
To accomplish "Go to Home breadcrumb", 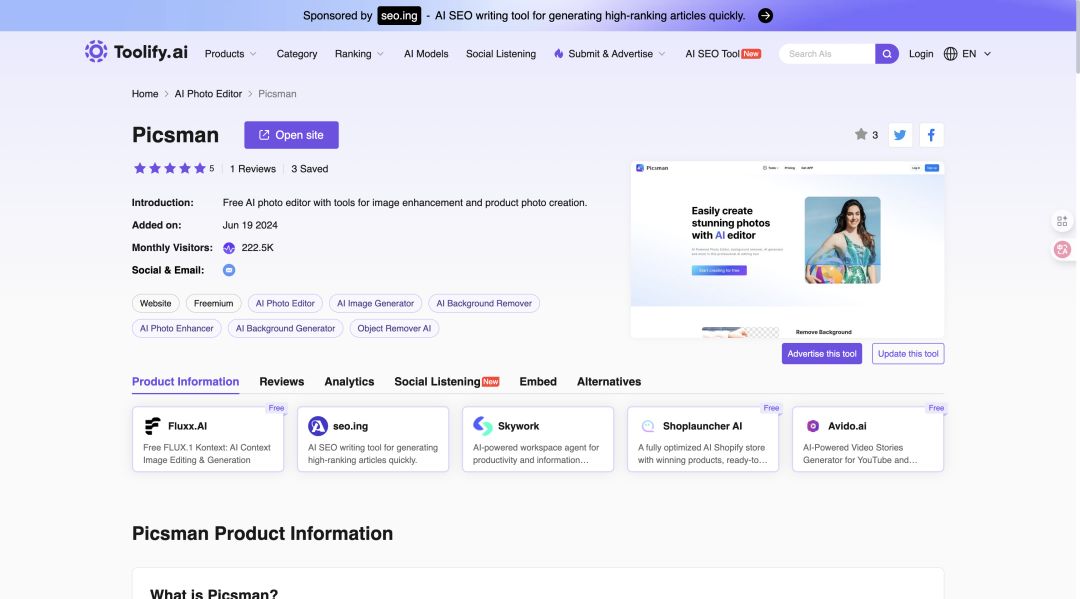I will [145, 94].
